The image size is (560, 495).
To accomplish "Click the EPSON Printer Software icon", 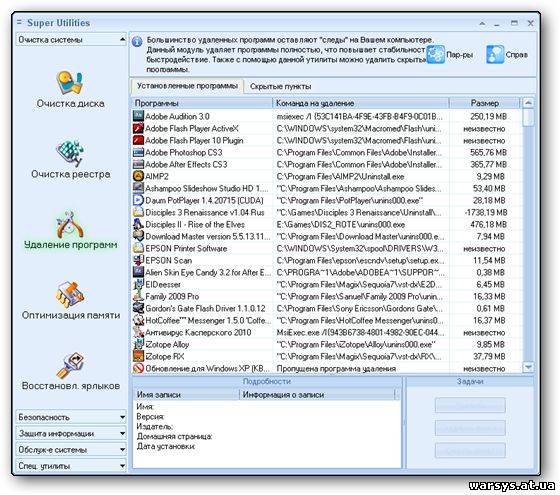I will 138,248.
